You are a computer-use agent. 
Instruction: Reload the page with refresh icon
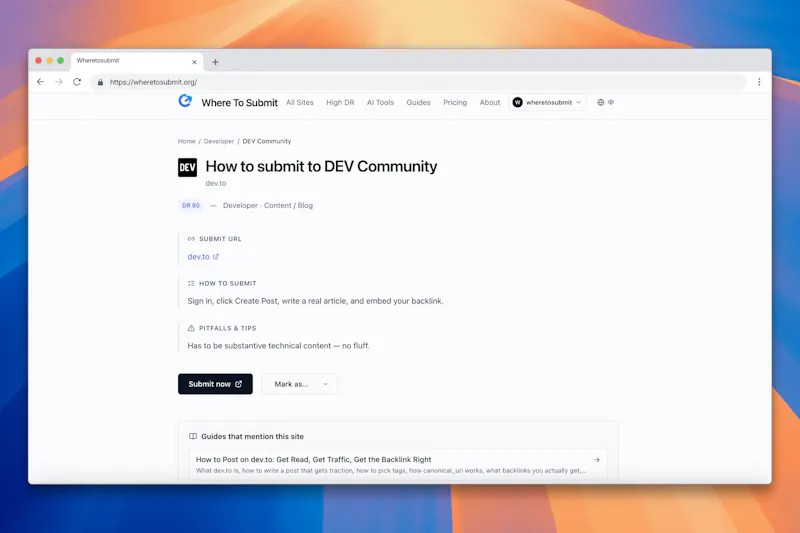tap(77, 82)
